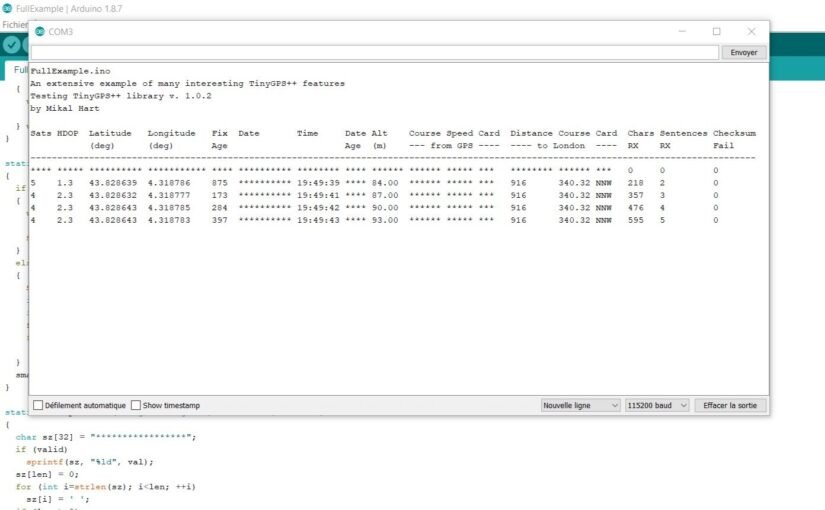Click the Verify checkmark icon in Arduino toolbar

click(11, 45)
